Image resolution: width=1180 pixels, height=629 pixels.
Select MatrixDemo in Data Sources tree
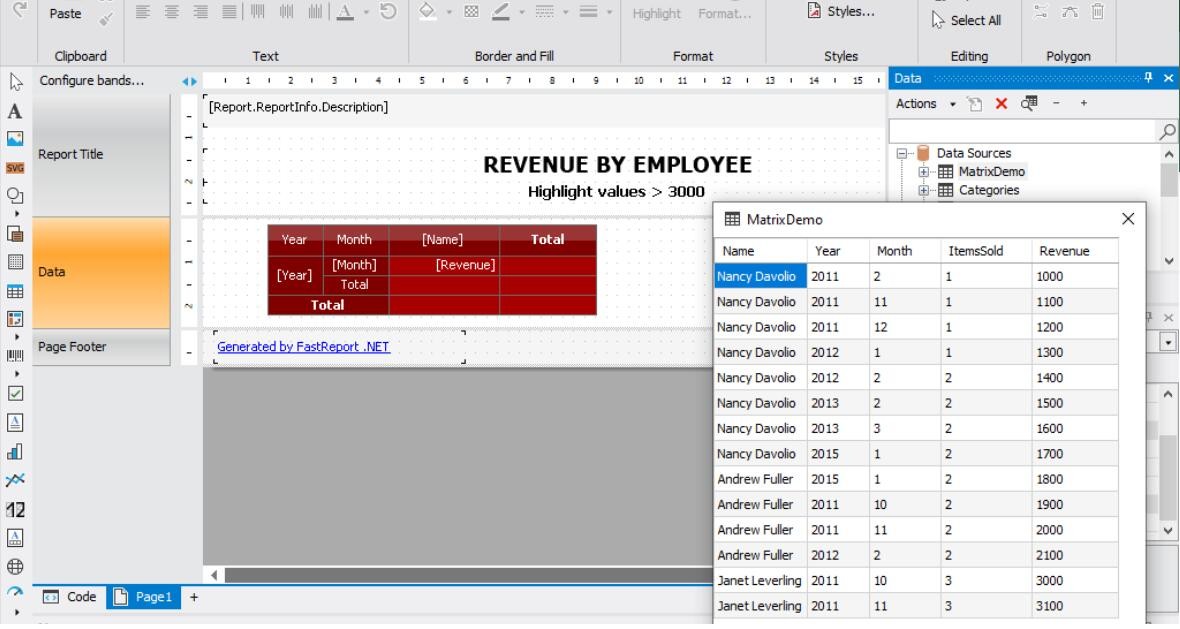click(x=991, y=172)
